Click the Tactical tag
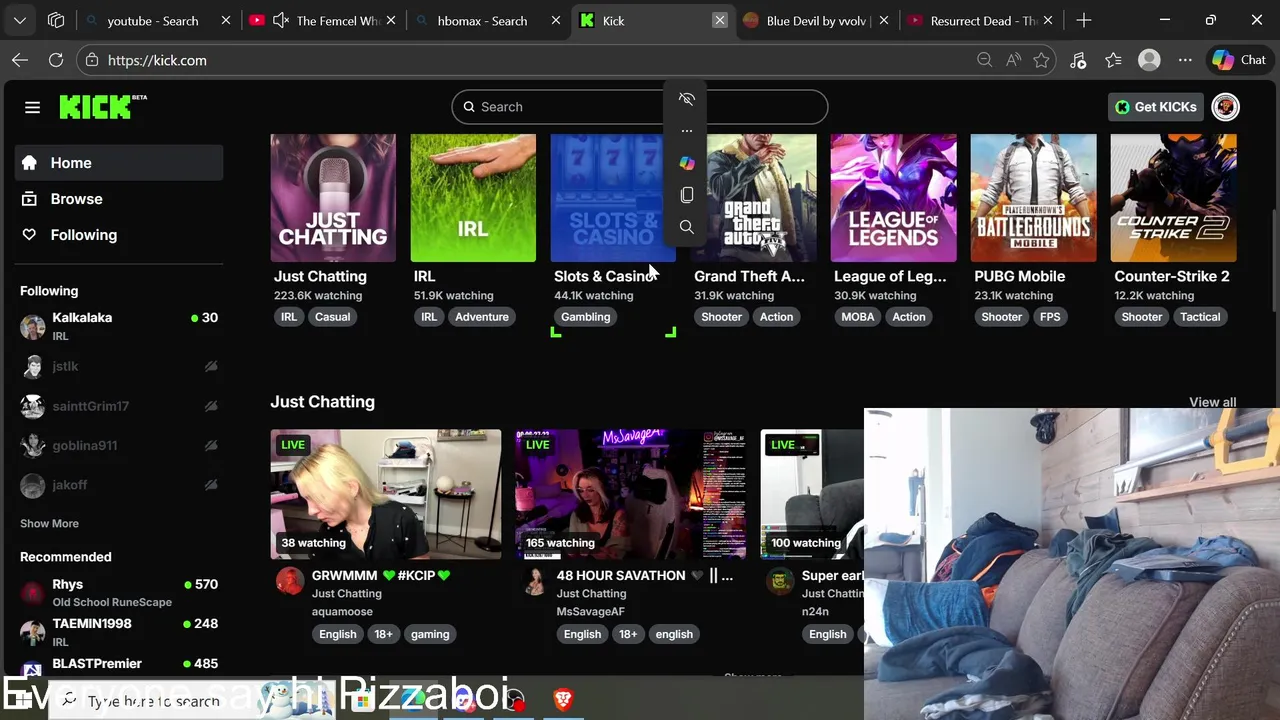This screenshot has width=1280, height=720. (x=1200, y=317)
